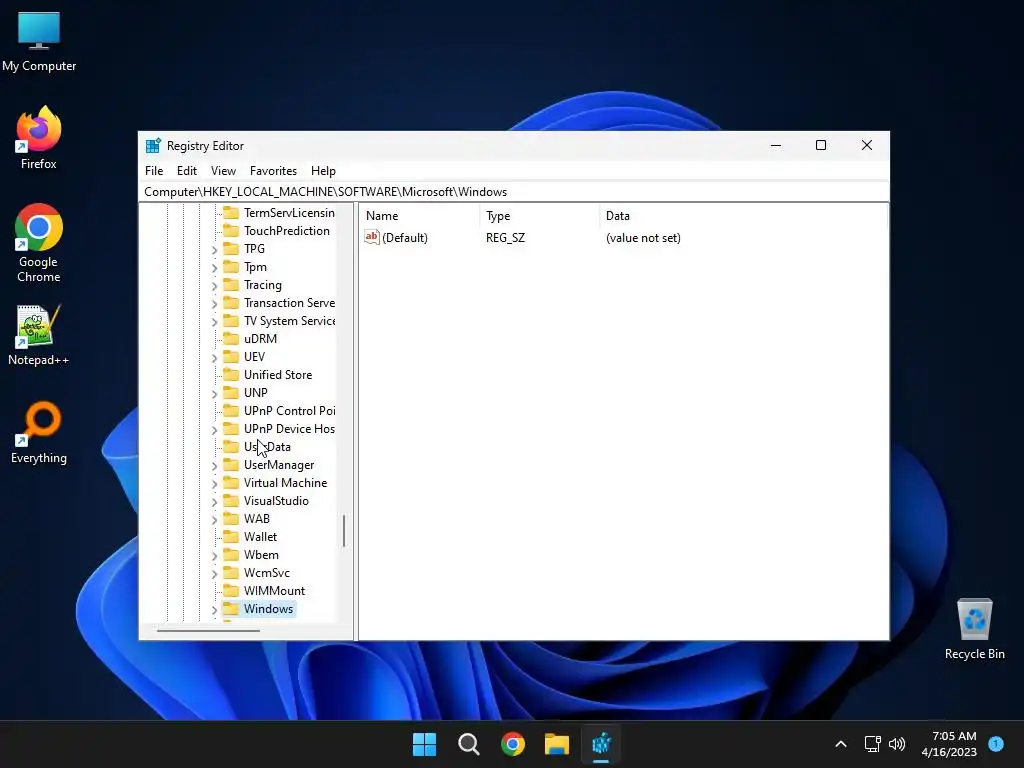
Task: Expand the Tpm registry key
Action: pyautogui.click(x=214, y=268)
